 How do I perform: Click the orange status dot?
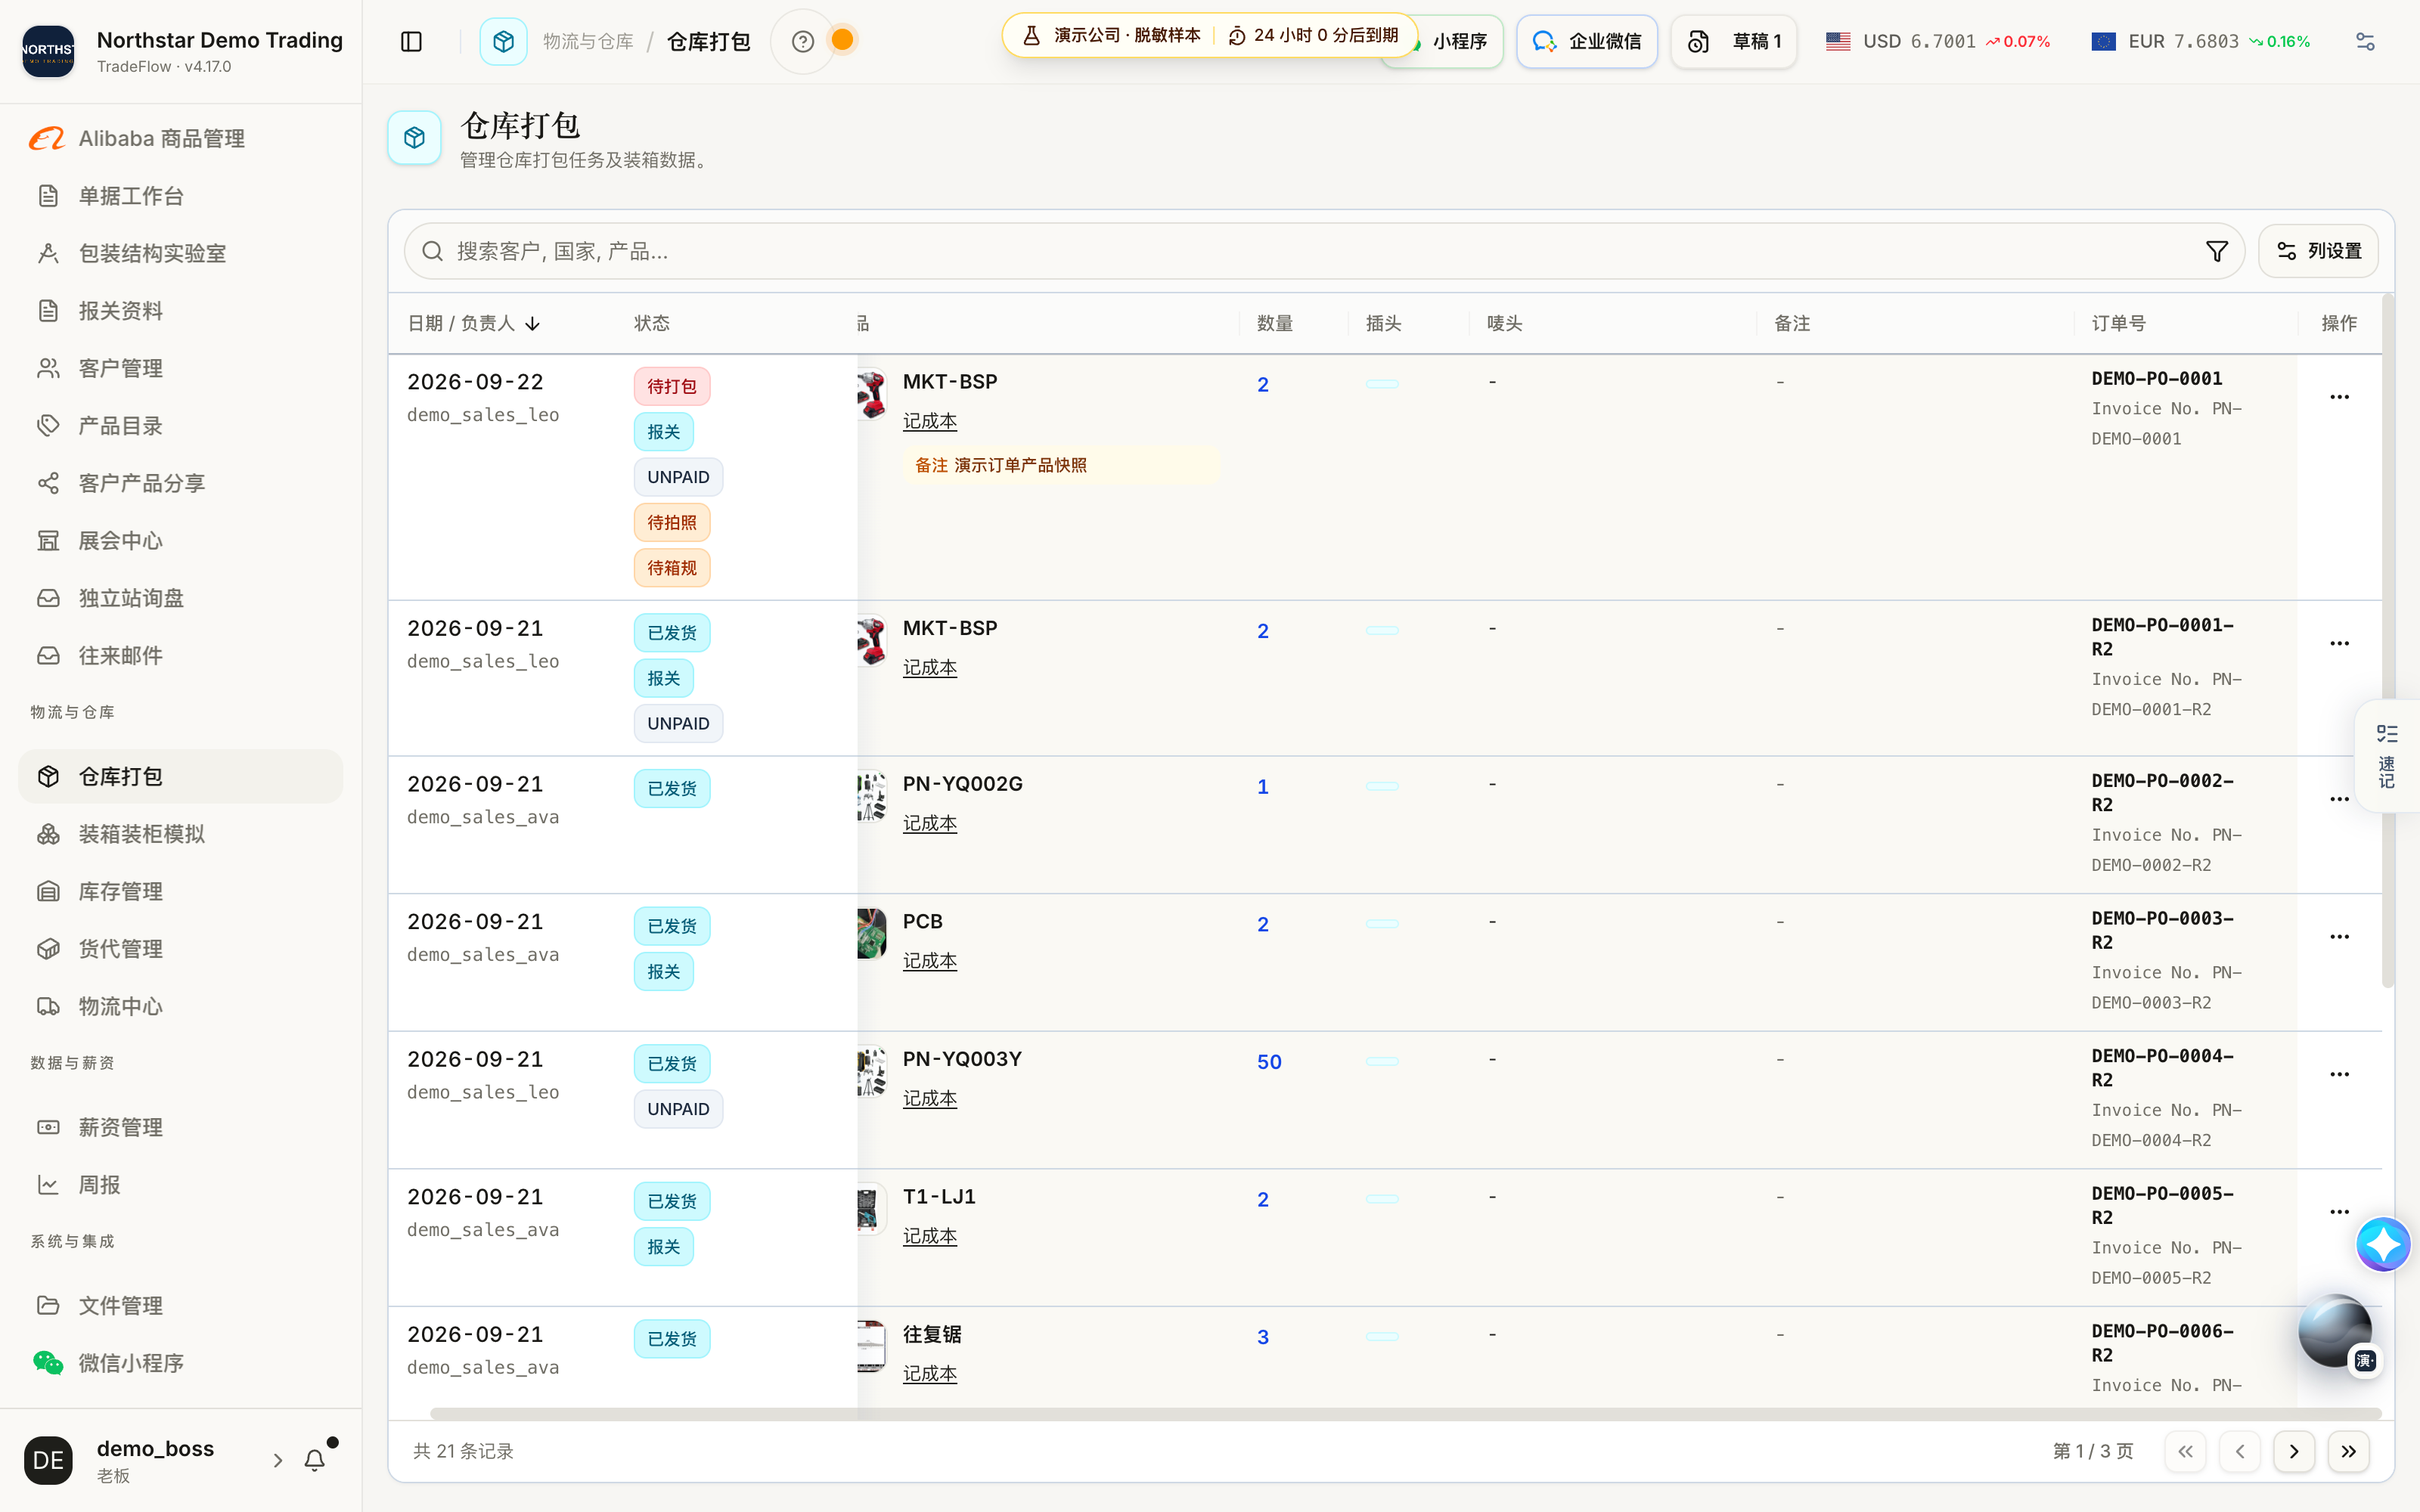[843, 40]
